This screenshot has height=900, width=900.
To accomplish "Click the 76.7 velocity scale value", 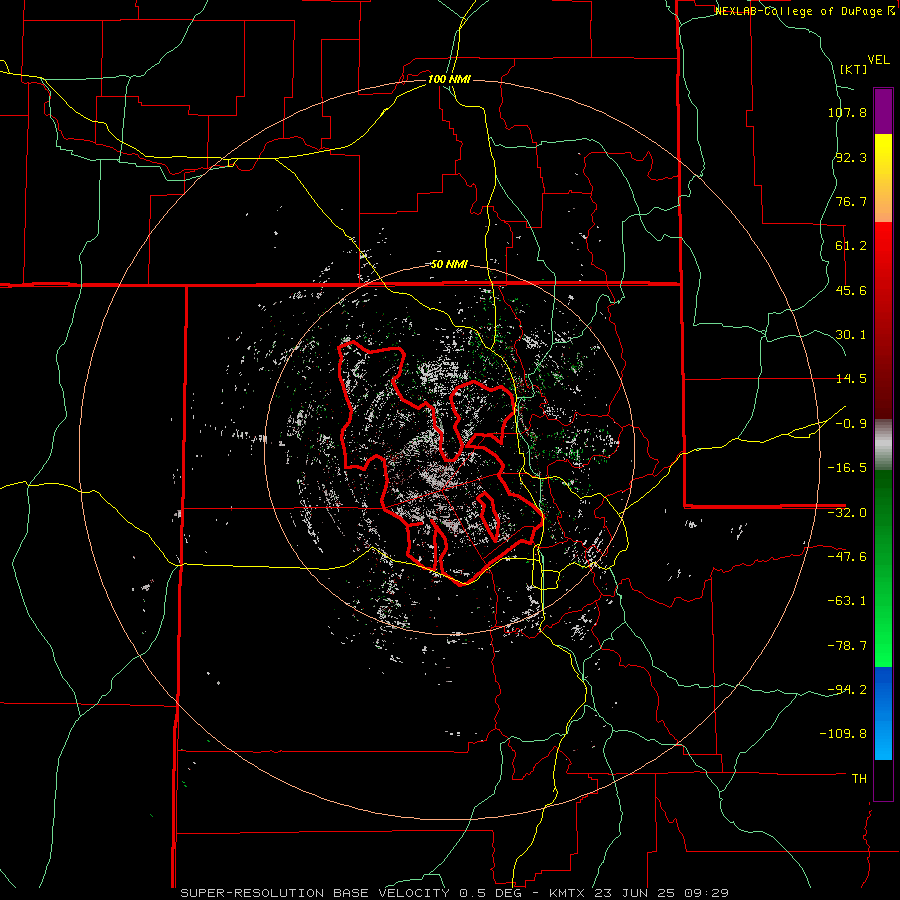I will pyautogui.click(x=851, y=201).
